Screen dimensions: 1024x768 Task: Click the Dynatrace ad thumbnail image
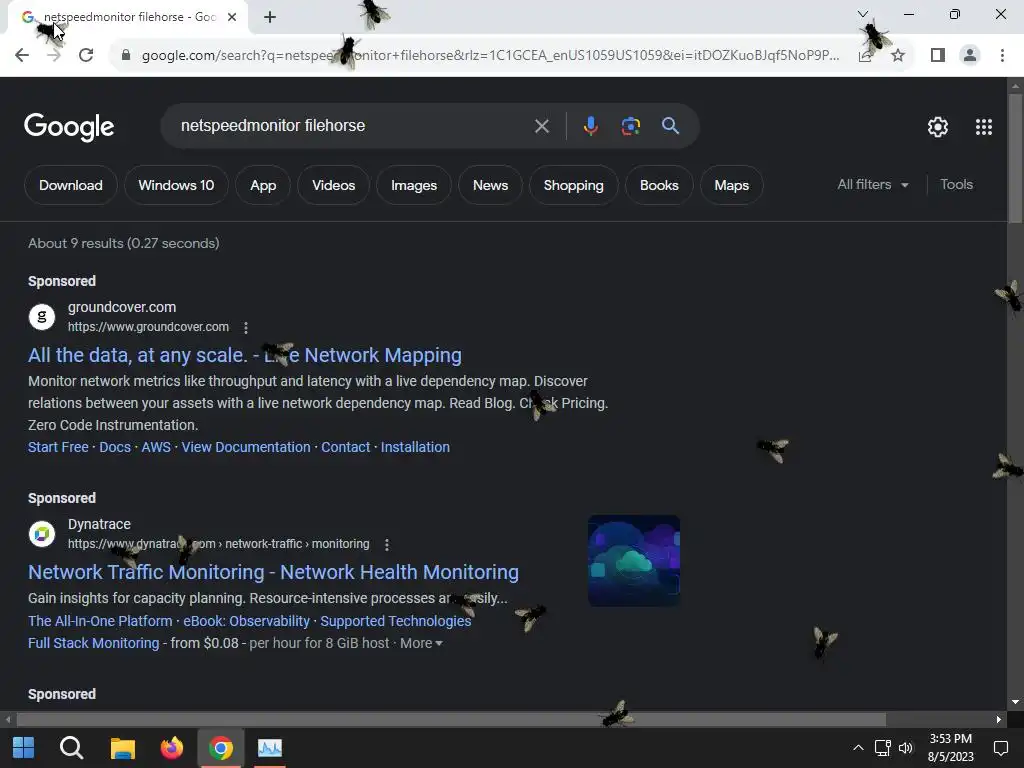[x=634, y=560]
